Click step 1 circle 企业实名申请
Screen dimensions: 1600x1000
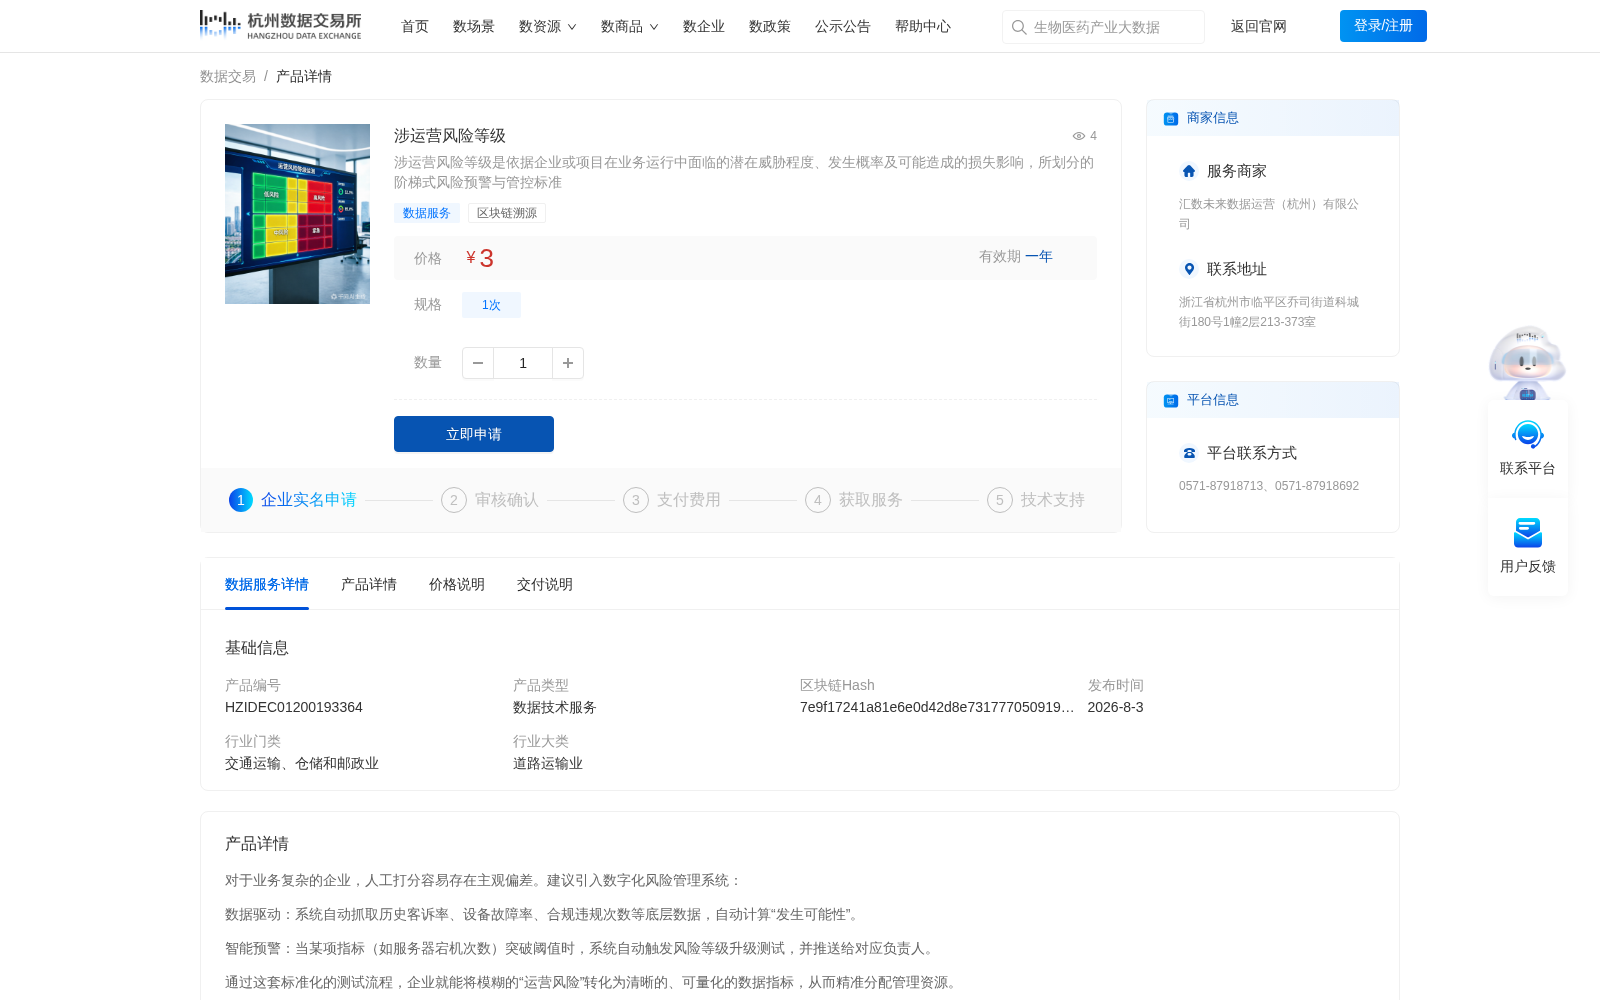pyautogui.click(x=241, y=500)
